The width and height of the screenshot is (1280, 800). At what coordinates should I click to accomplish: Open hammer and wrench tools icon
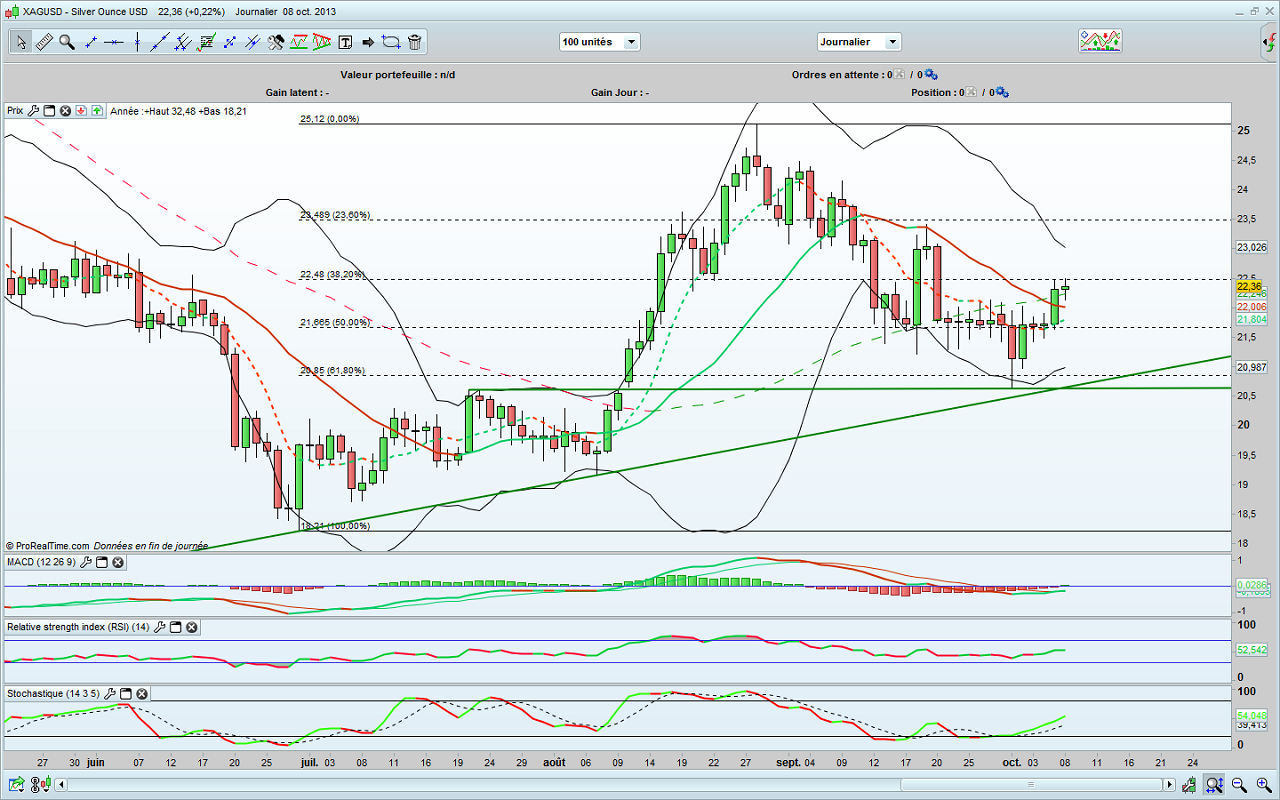(x=276, y=42)
